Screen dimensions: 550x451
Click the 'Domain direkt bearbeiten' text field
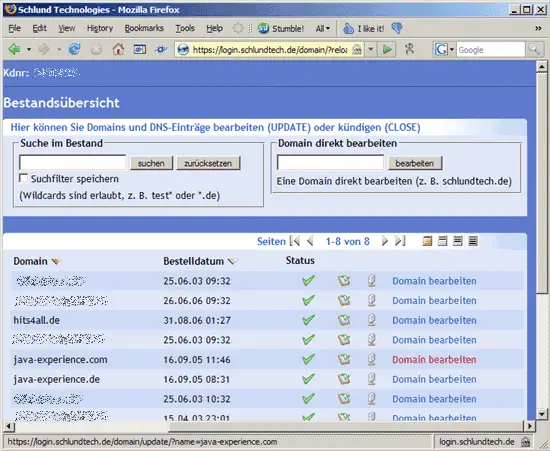tap(330, 162)
